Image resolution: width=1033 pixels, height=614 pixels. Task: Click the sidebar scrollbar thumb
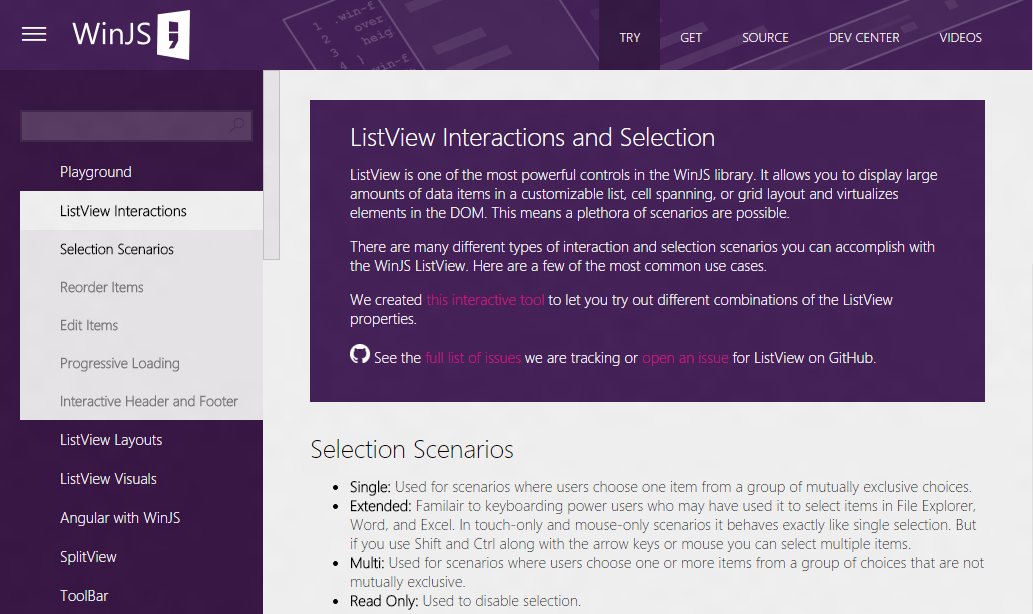pyautogui.click(x=271, y=165)
